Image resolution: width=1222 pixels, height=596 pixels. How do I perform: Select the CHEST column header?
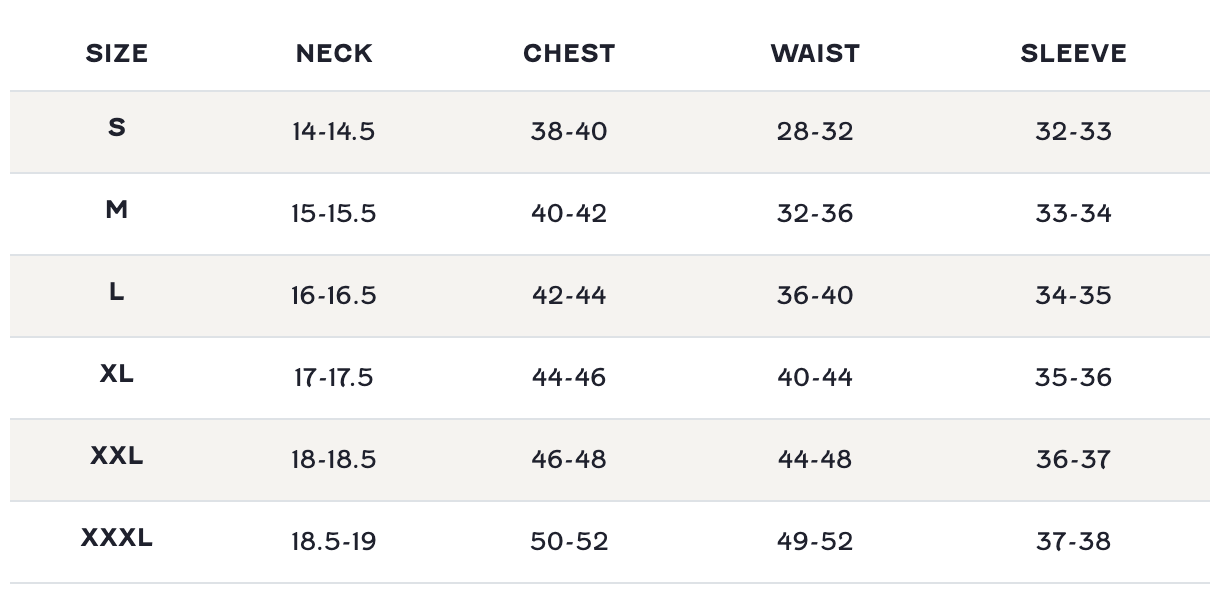(x=569, y=54)
